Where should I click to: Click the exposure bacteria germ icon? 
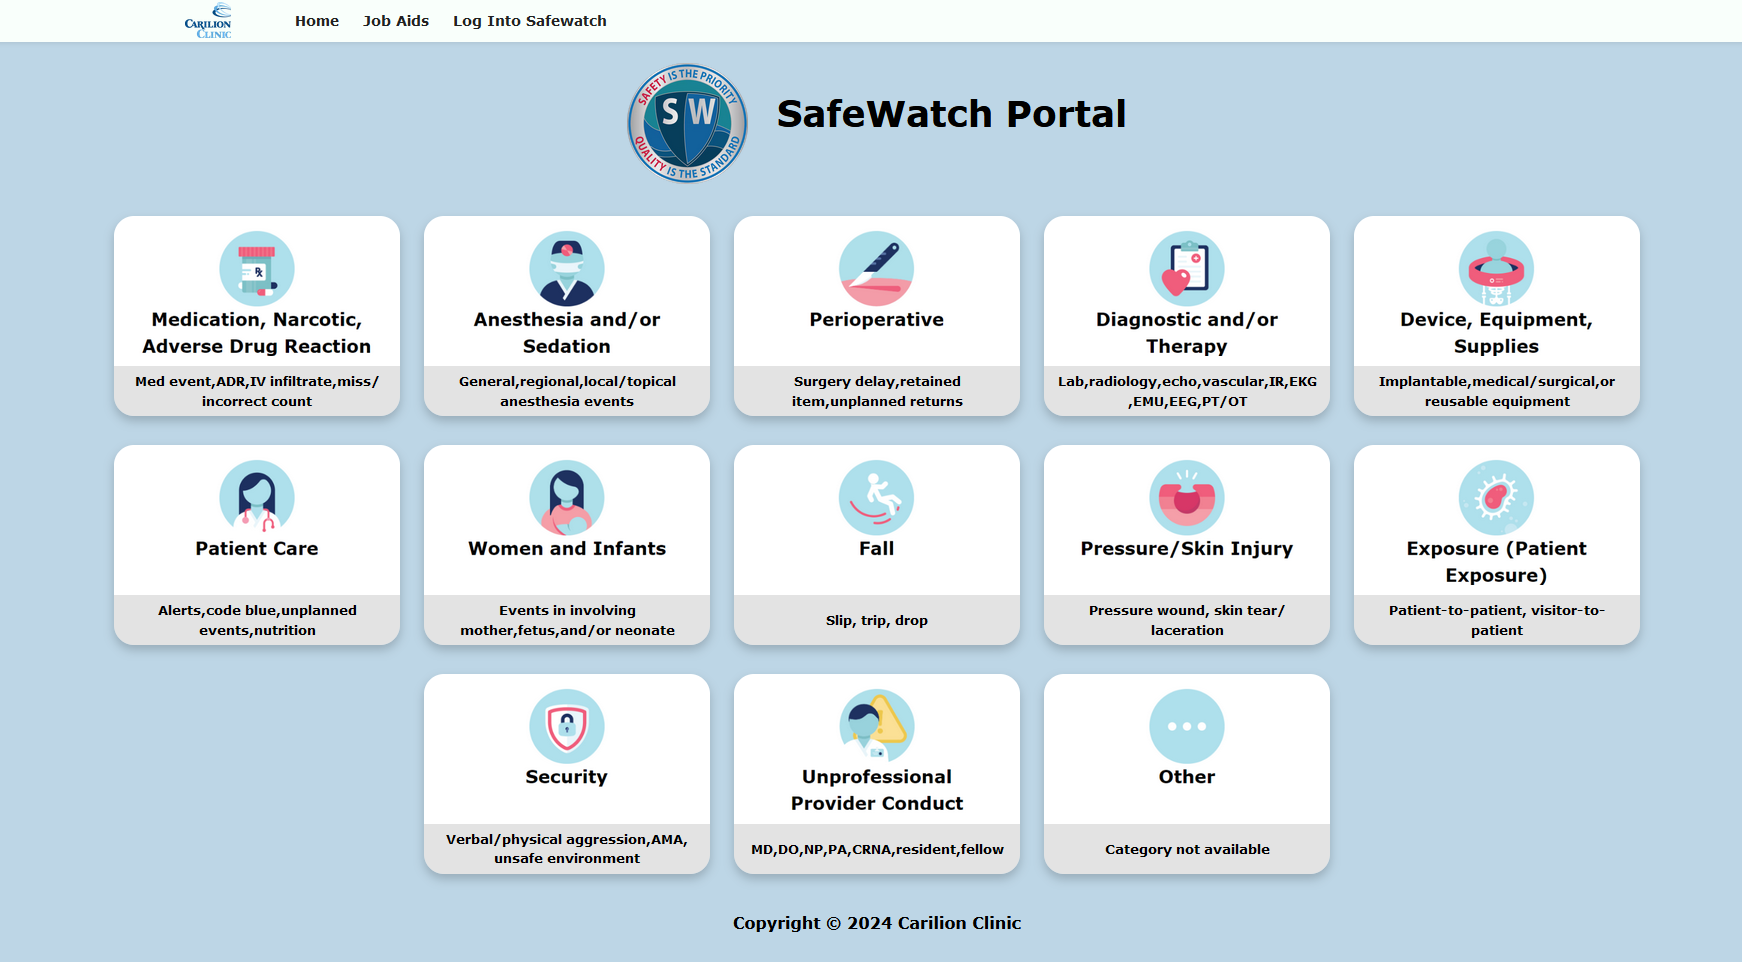point(1497,498)
